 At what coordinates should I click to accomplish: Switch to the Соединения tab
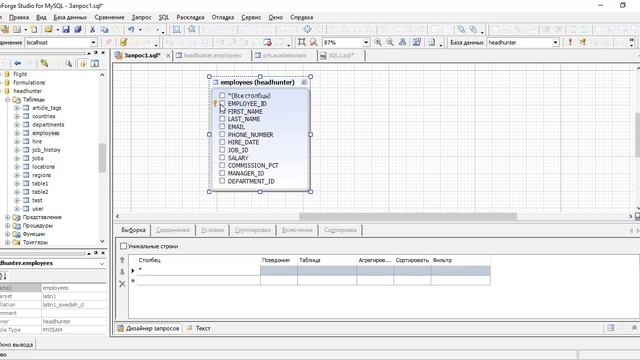coord(173,230)
